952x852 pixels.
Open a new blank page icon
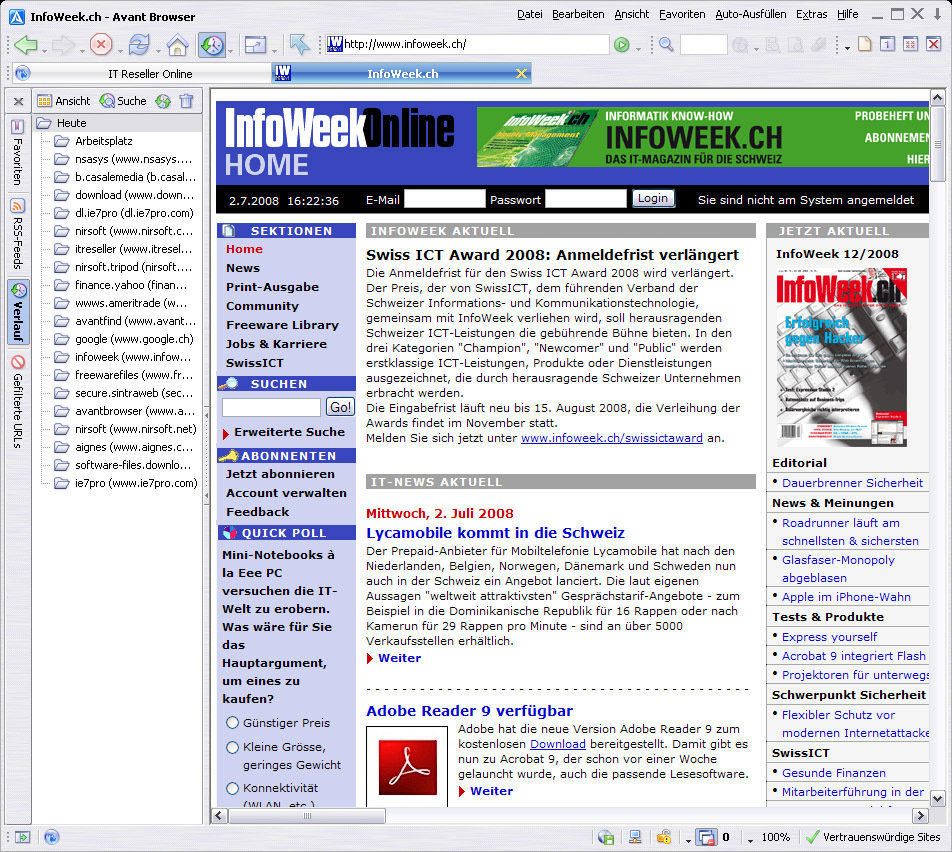(x=865, y=44)
